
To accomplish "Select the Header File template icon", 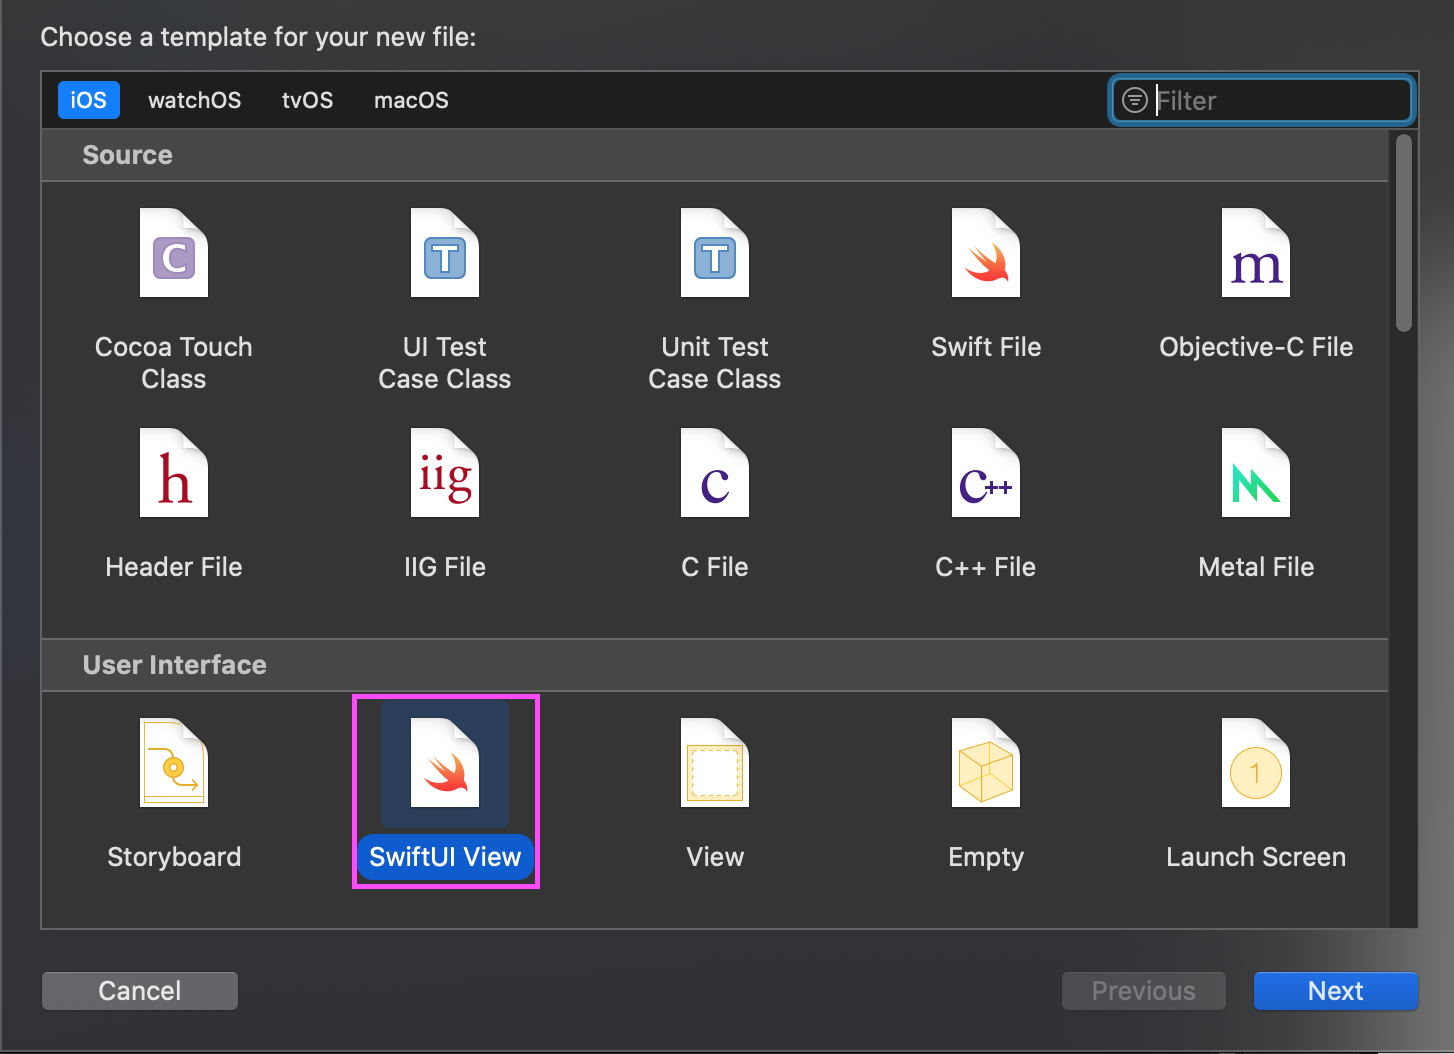I will click(174, 474).
